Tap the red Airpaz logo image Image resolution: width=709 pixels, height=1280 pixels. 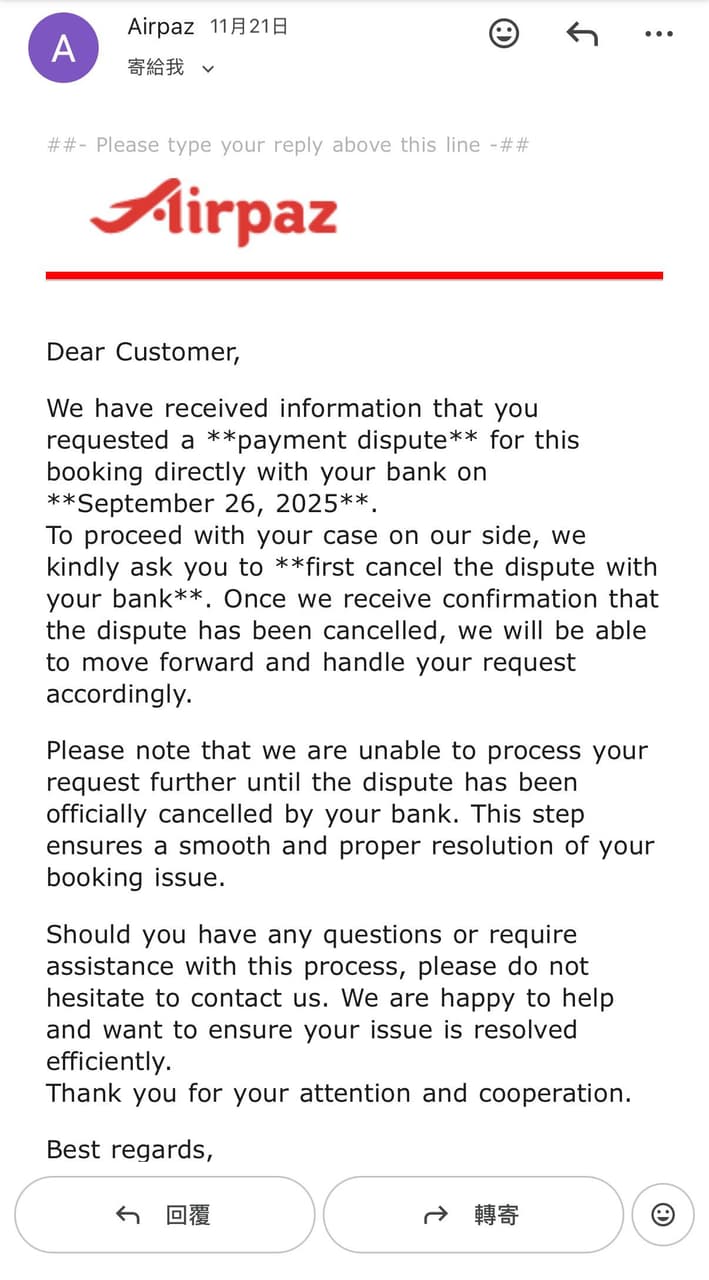point(214,211)
